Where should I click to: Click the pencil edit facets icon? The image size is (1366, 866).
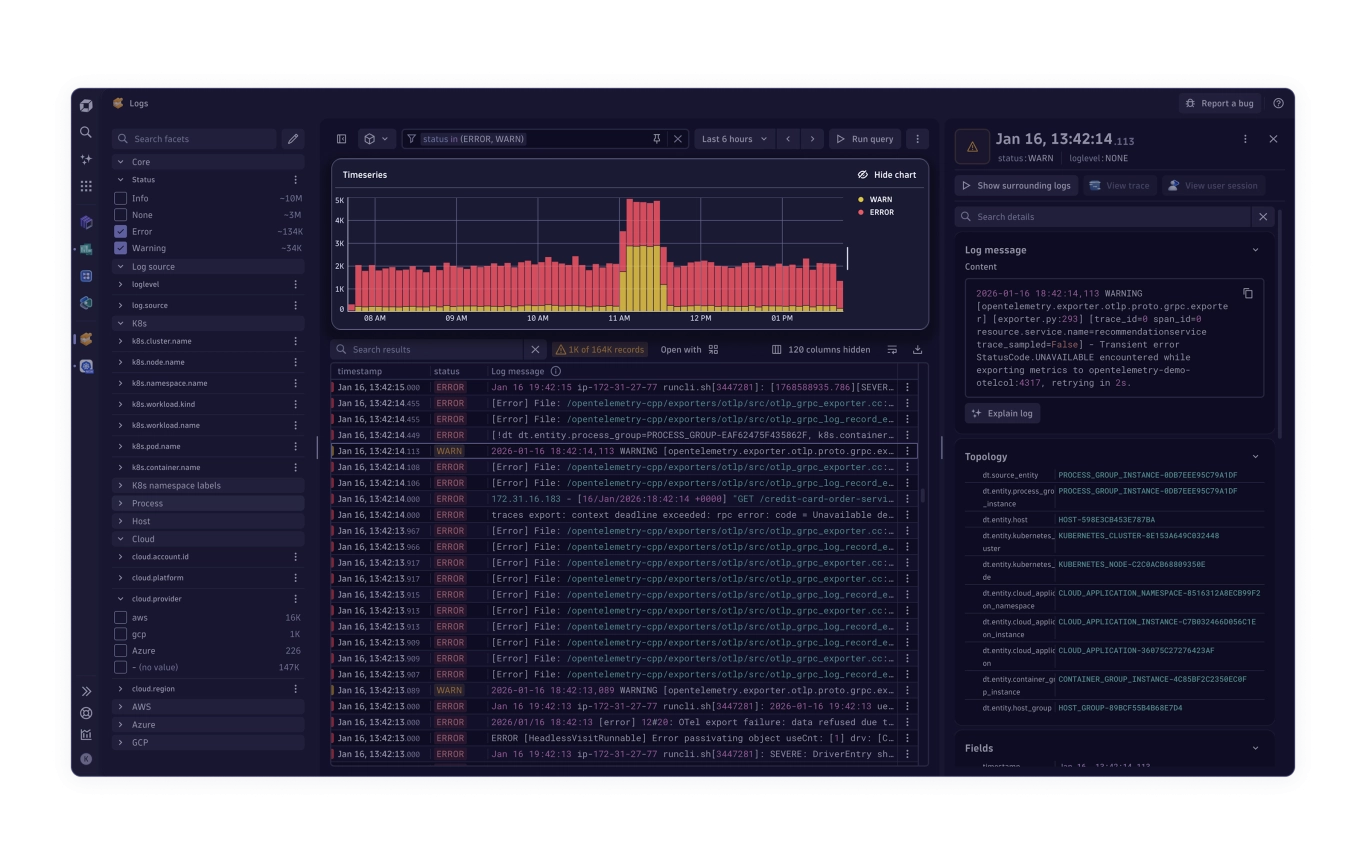(x=293, y=139)
